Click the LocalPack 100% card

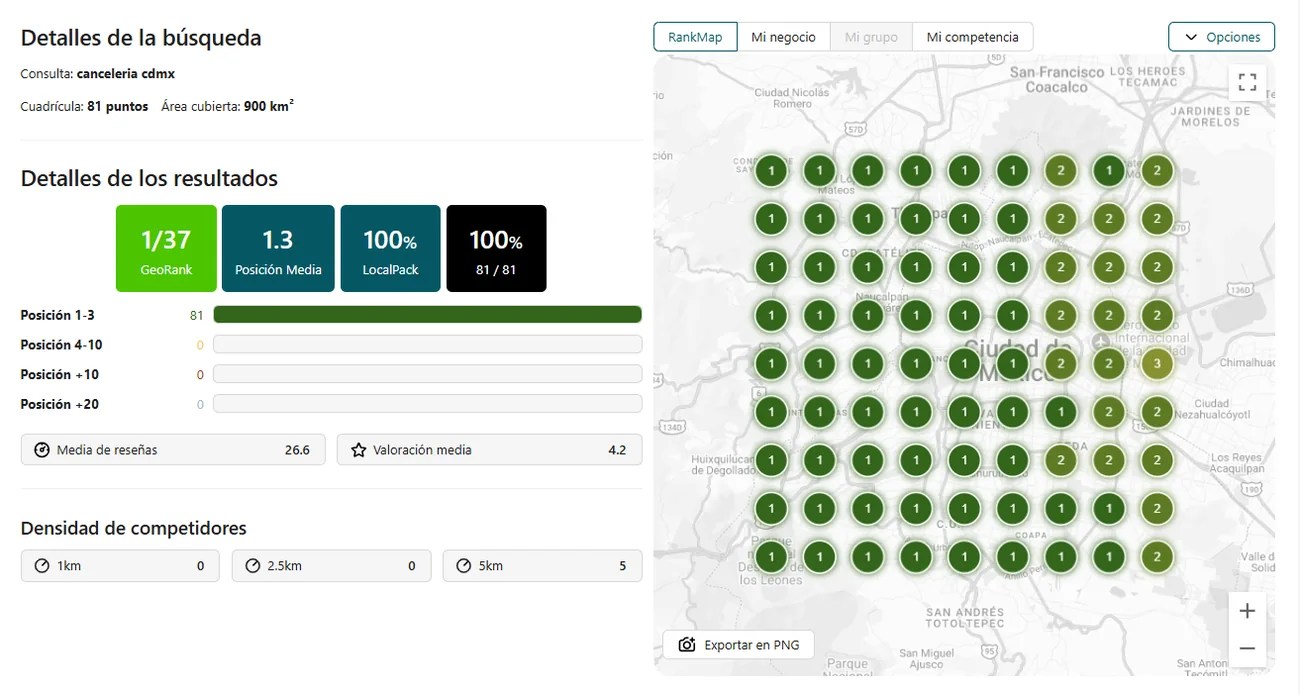tap(390, 248)
